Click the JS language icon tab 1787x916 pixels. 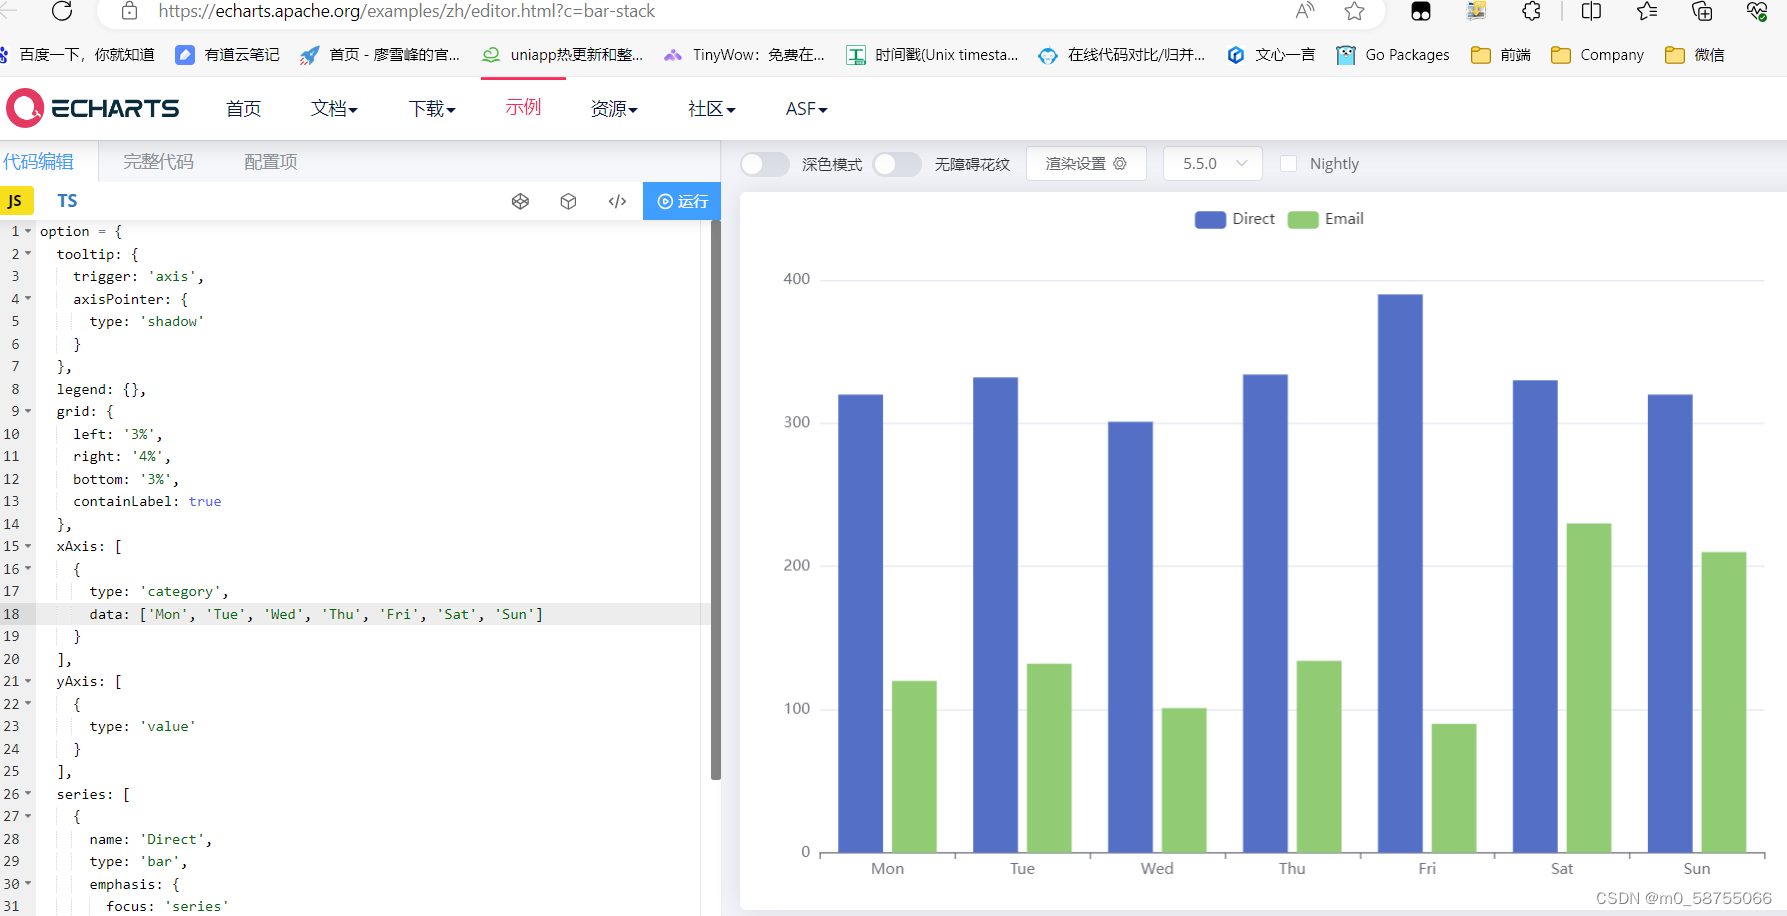[16, 200]
